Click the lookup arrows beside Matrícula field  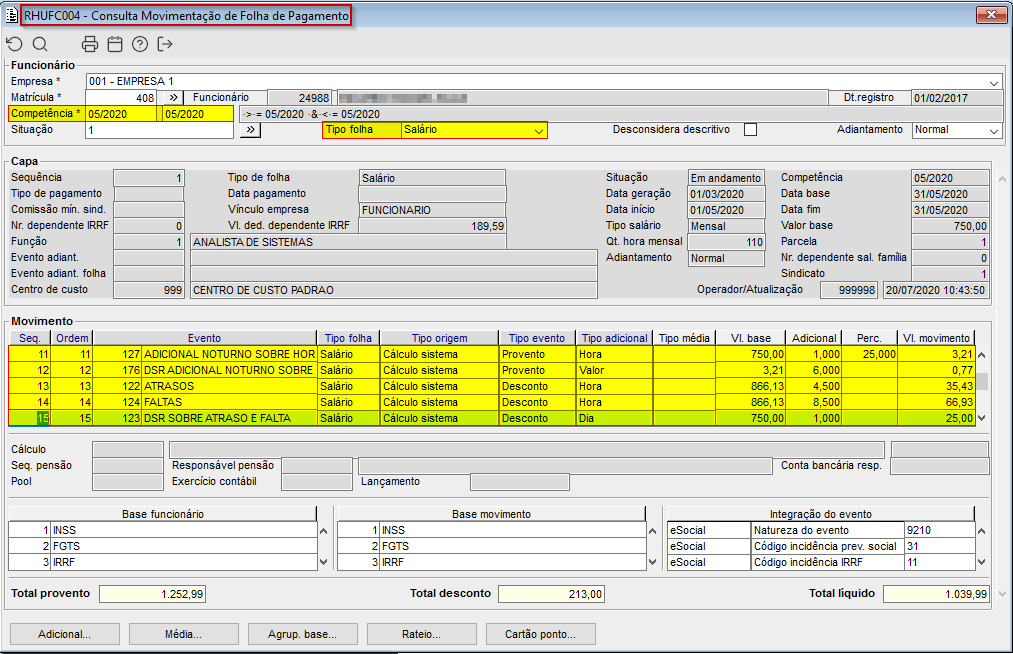coord(171,98)
